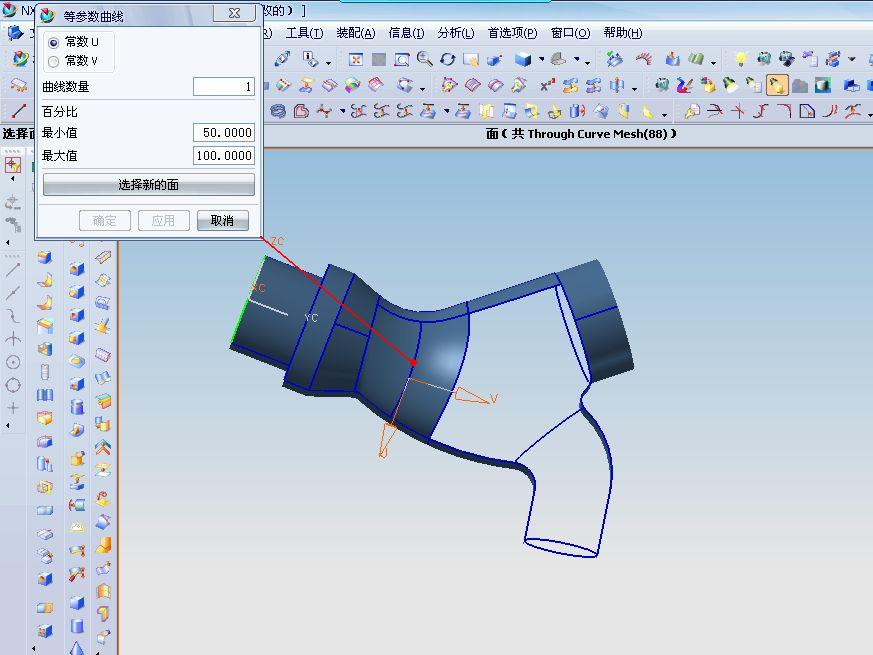Click the blue cone primitive icon
This screenshot has height=655, width=873.
pyautogui.click(x=77, y=648)
